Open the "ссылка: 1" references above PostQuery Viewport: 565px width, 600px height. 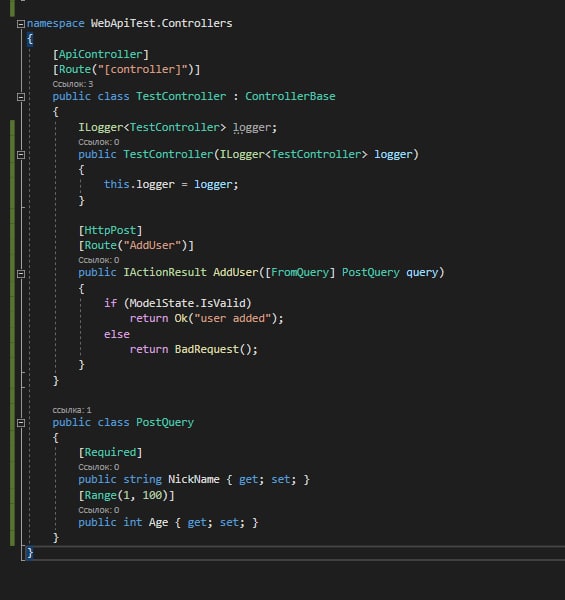click(72, 410)
